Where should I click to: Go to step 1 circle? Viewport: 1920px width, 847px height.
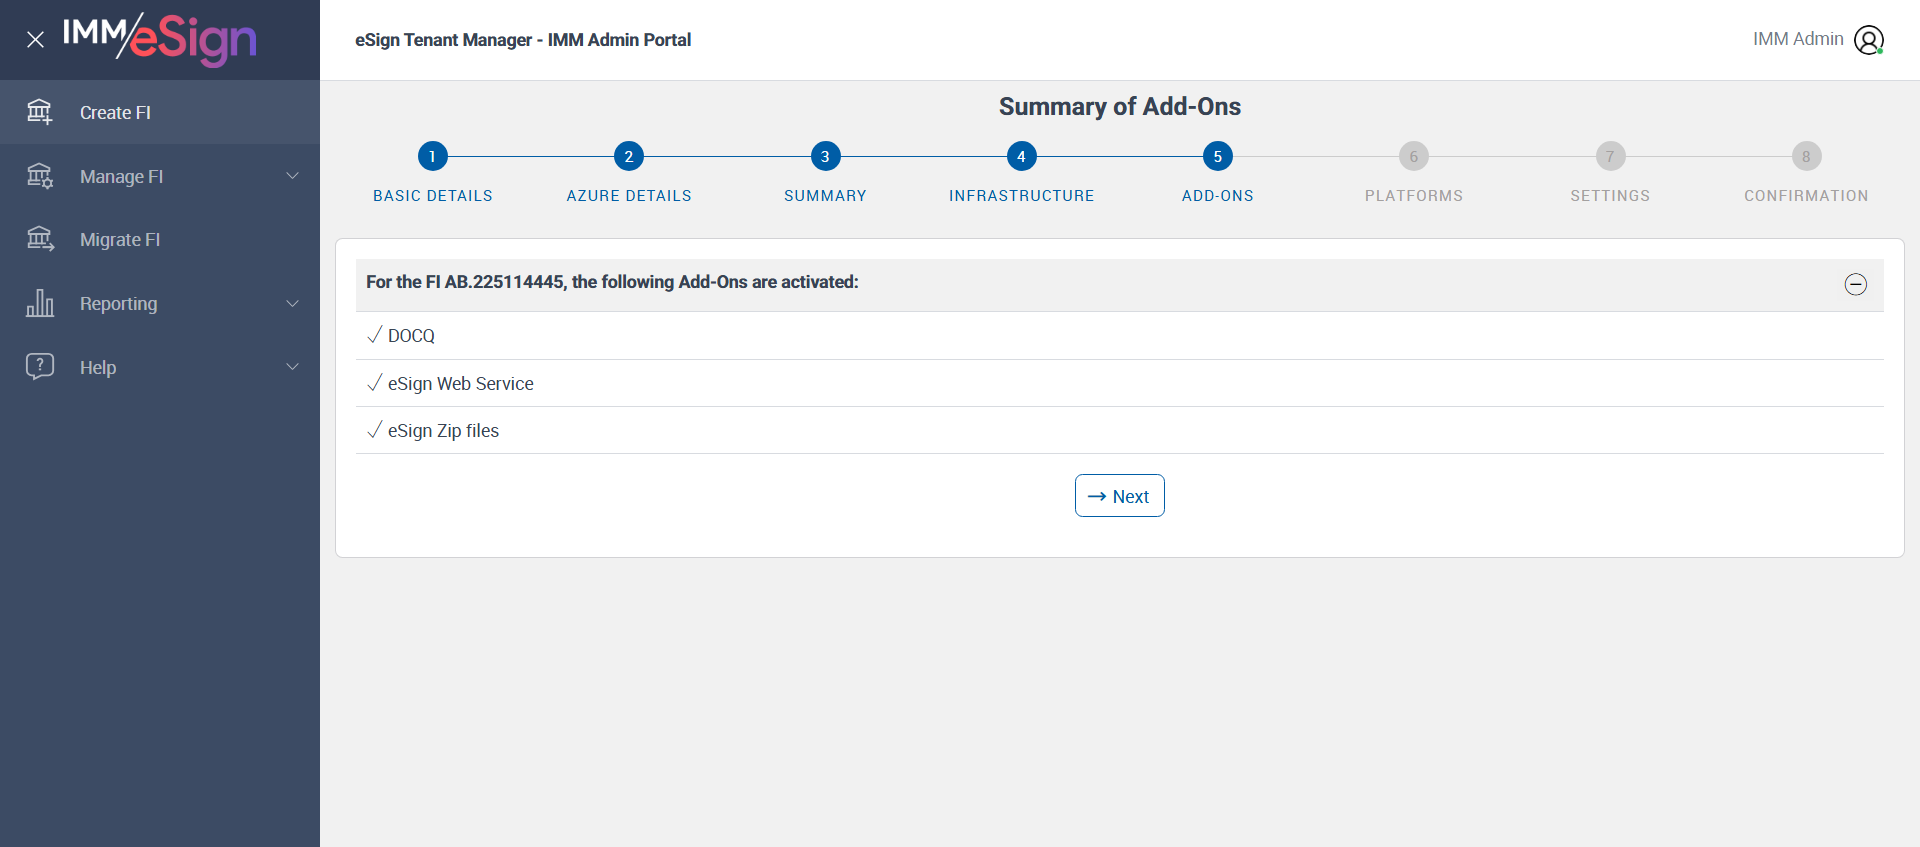point(433,156)
